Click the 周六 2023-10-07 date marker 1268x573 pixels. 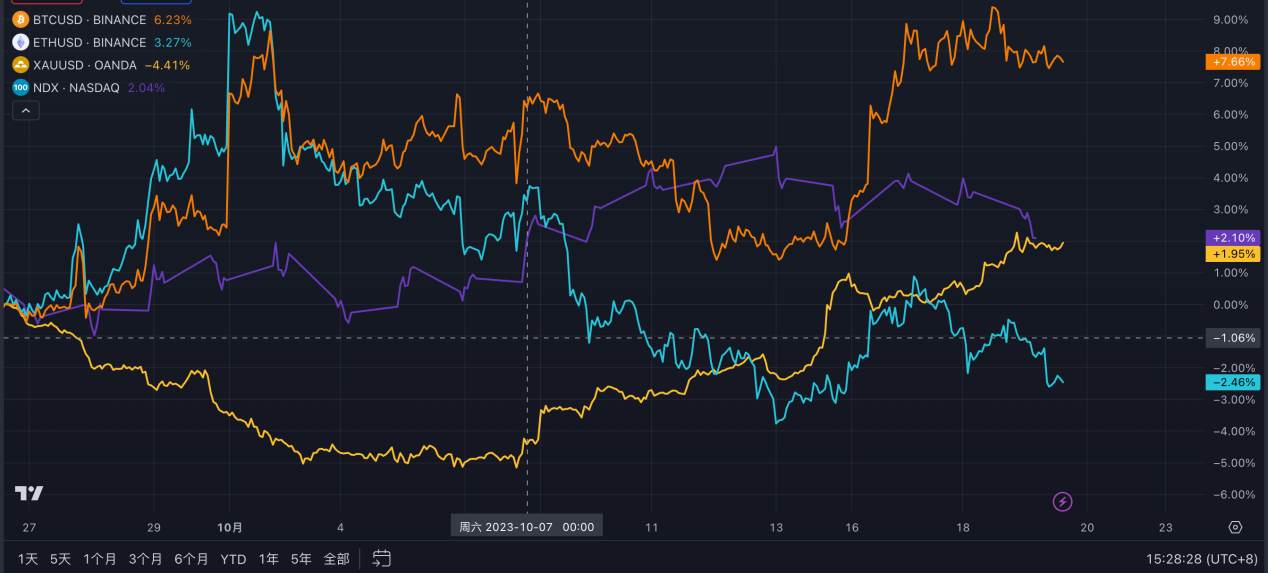click(527, 527)
